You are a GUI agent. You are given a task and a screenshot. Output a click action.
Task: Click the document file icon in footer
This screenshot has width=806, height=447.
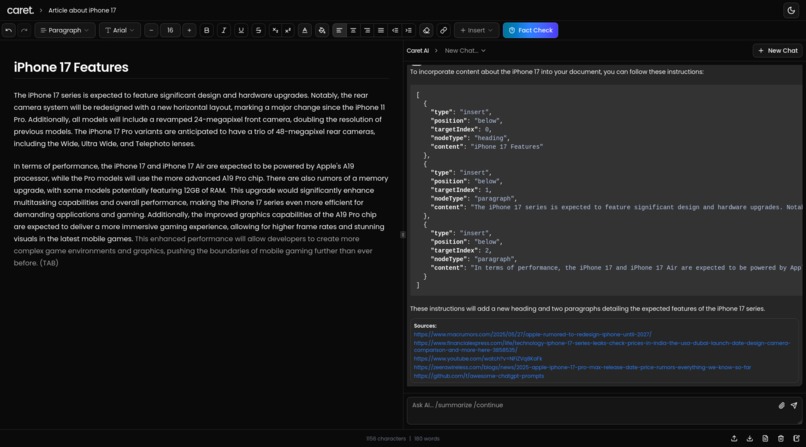pos(765,438)
